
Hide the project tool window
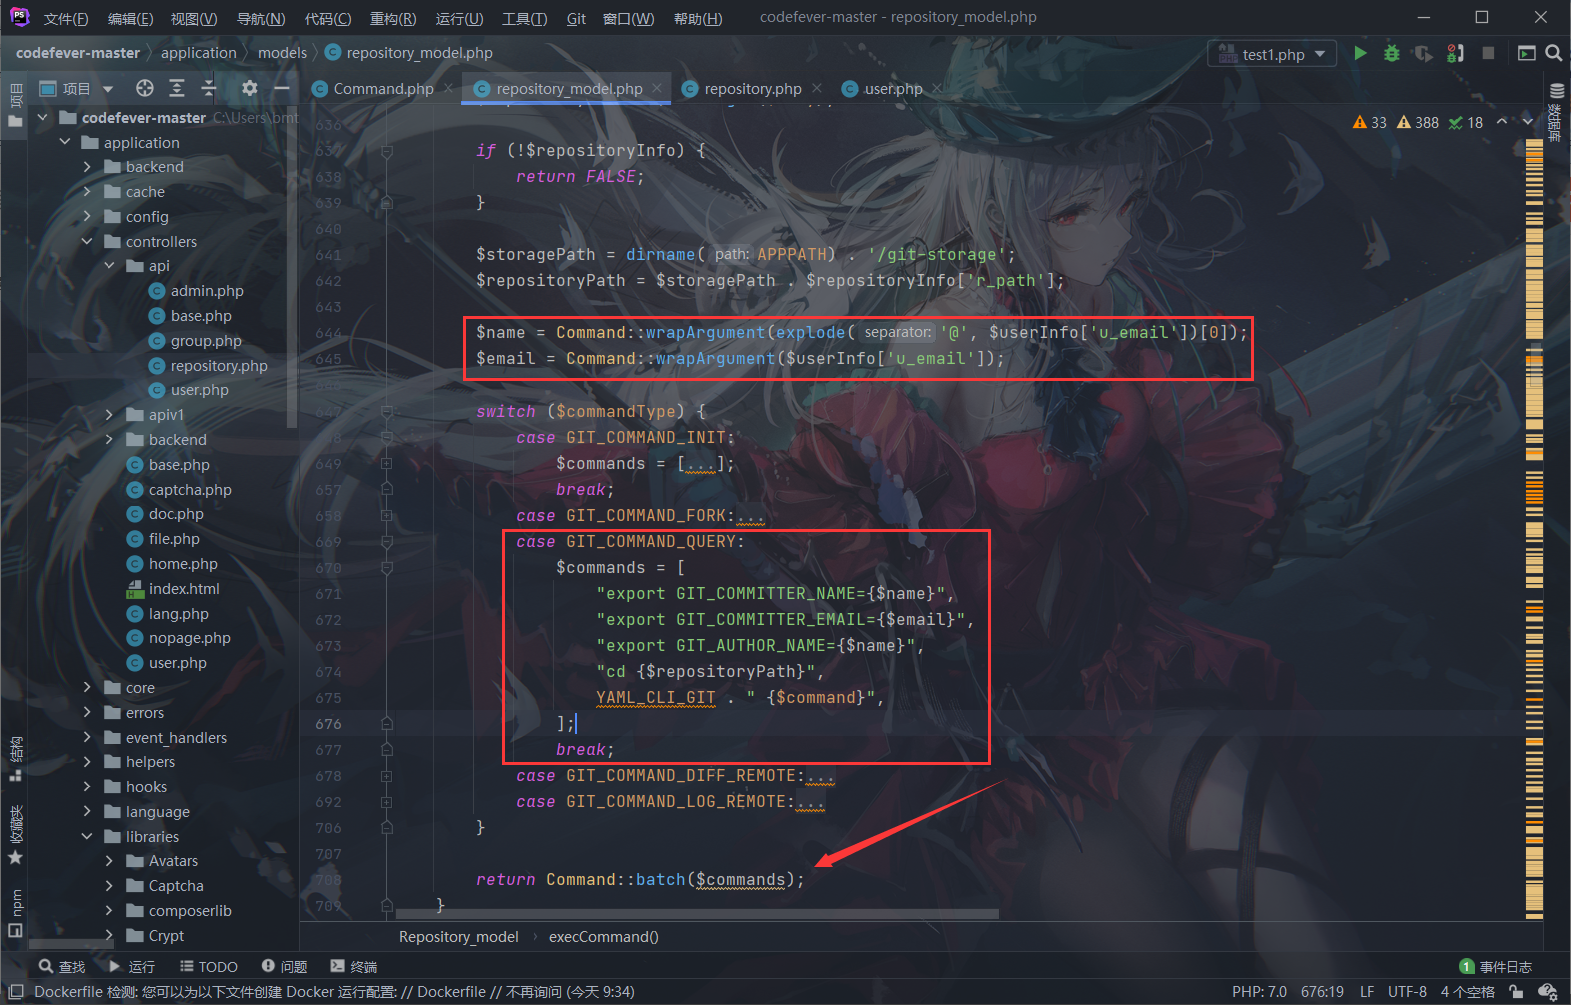click(x=282, y=88)
